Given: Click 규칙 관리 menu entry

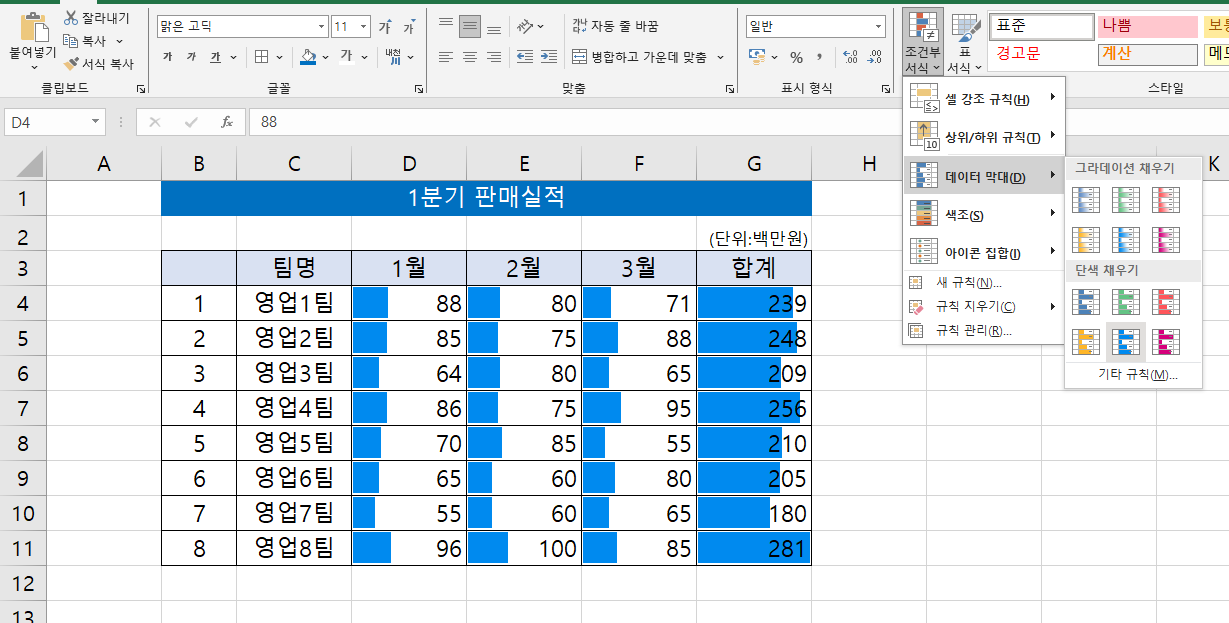Looking at the screenshot, I should (984, 330).
